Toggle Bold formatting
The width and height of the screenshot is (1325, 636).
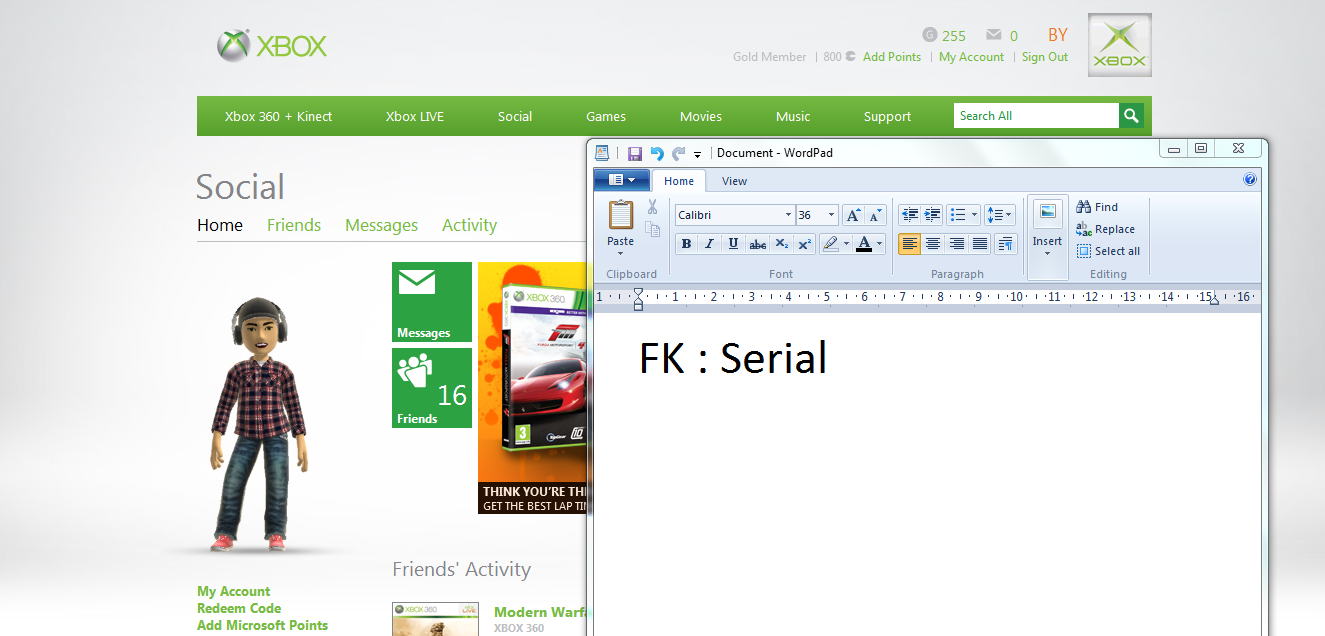pyautogui.click(x=686, y=243)
